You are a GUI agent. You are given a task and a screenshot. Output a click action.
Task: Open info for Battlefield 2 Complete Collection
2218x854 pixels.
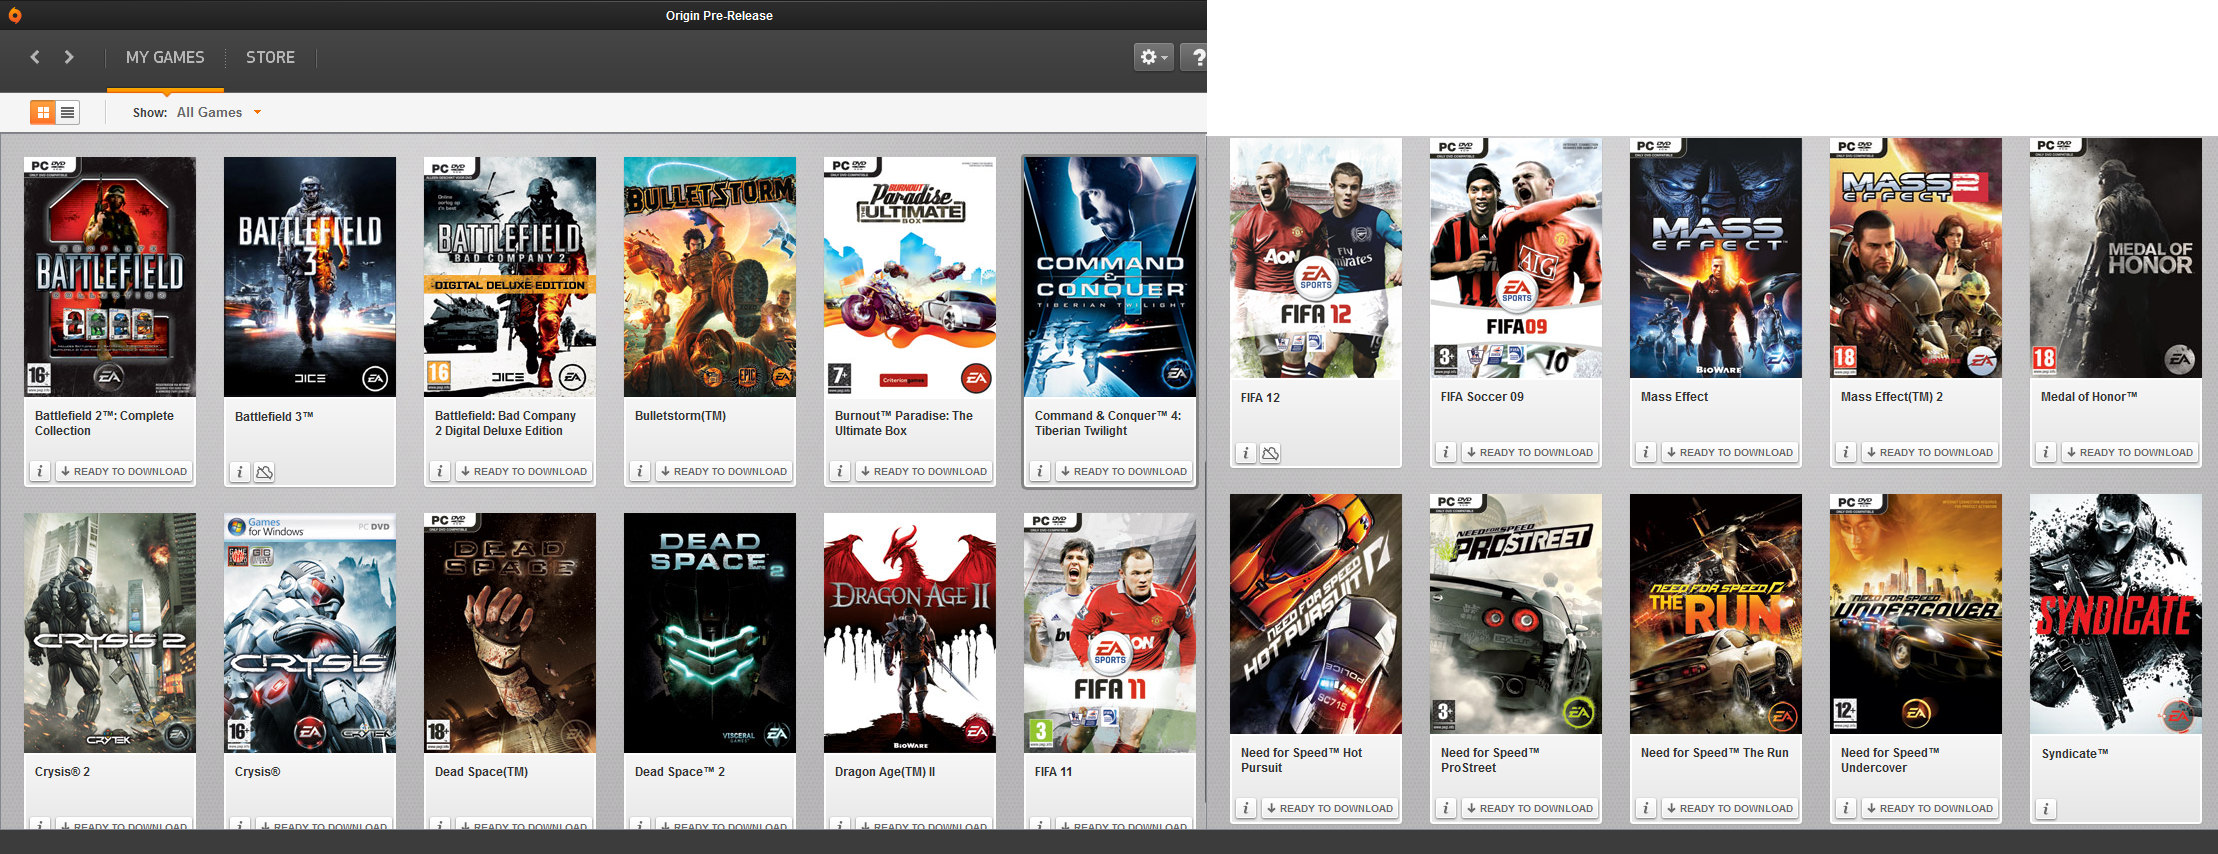tap(40, 471)
